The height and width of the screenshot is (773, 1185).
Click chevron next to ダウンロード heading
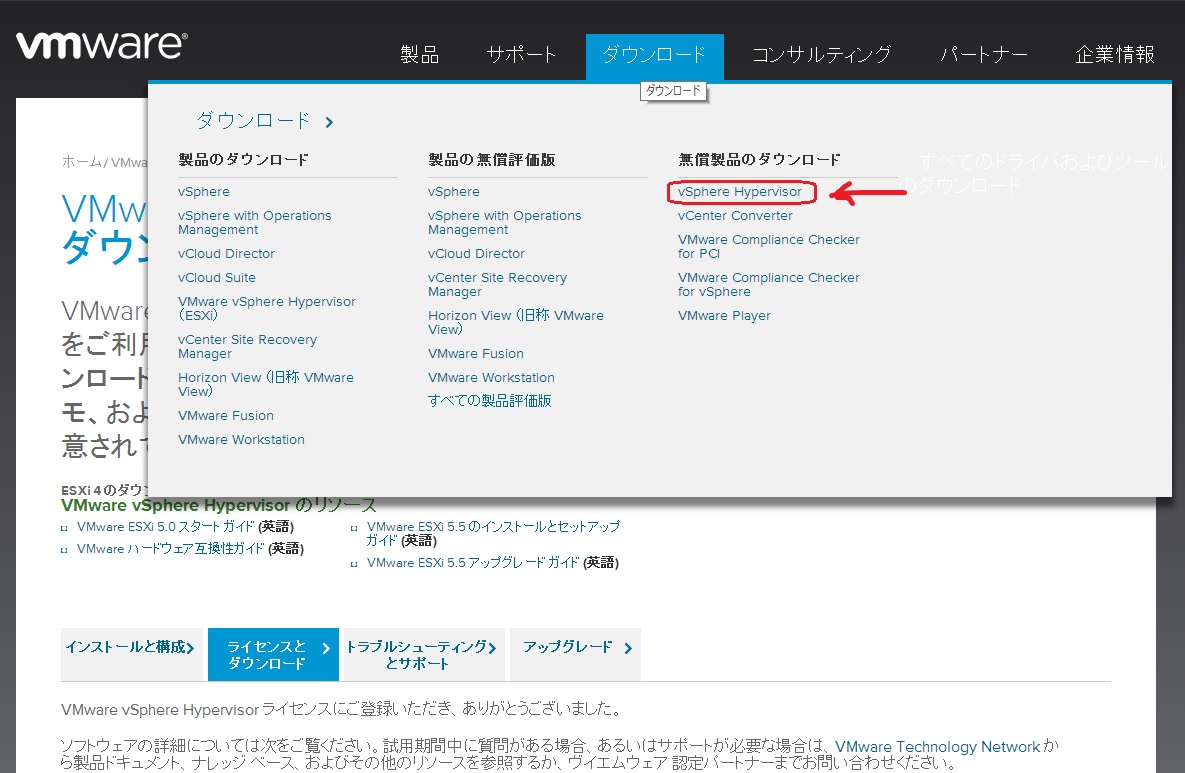tap(329, 122)
